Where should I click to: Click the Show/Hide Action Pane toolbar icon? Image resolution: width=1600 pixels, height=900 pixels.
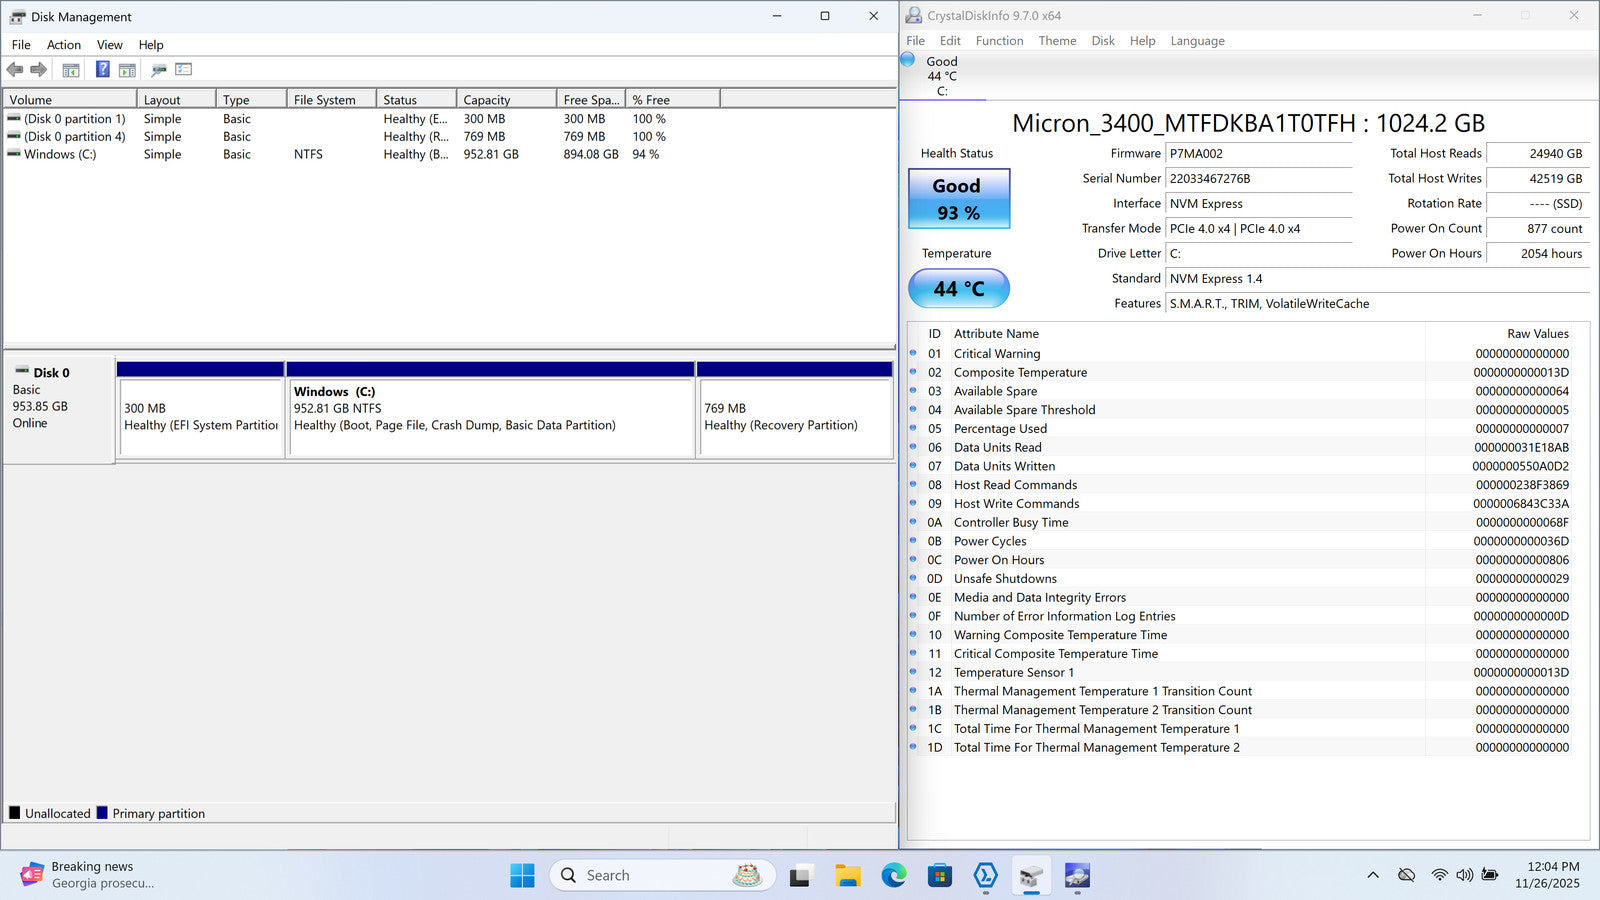(127, 70)
